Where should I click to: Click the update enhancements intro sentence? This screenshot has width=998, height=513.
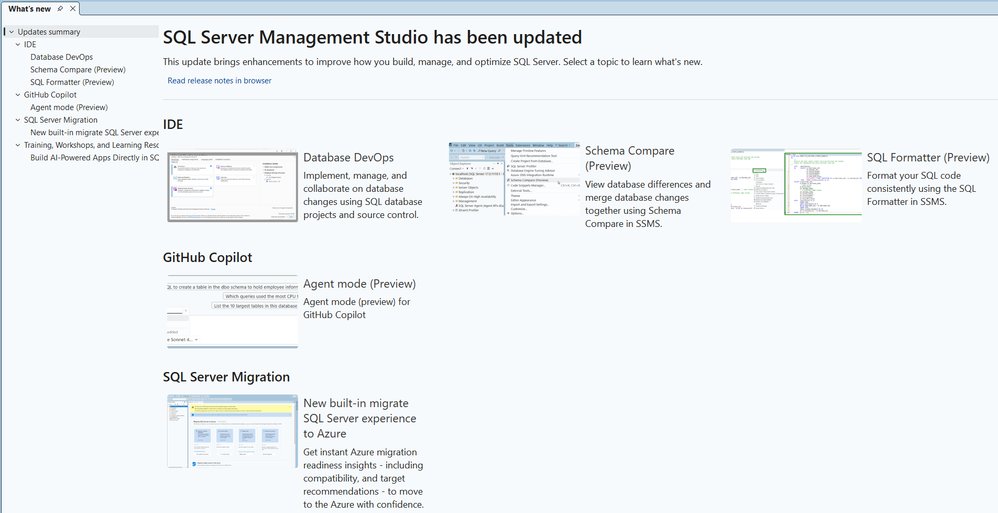click(x=432, y=62)
